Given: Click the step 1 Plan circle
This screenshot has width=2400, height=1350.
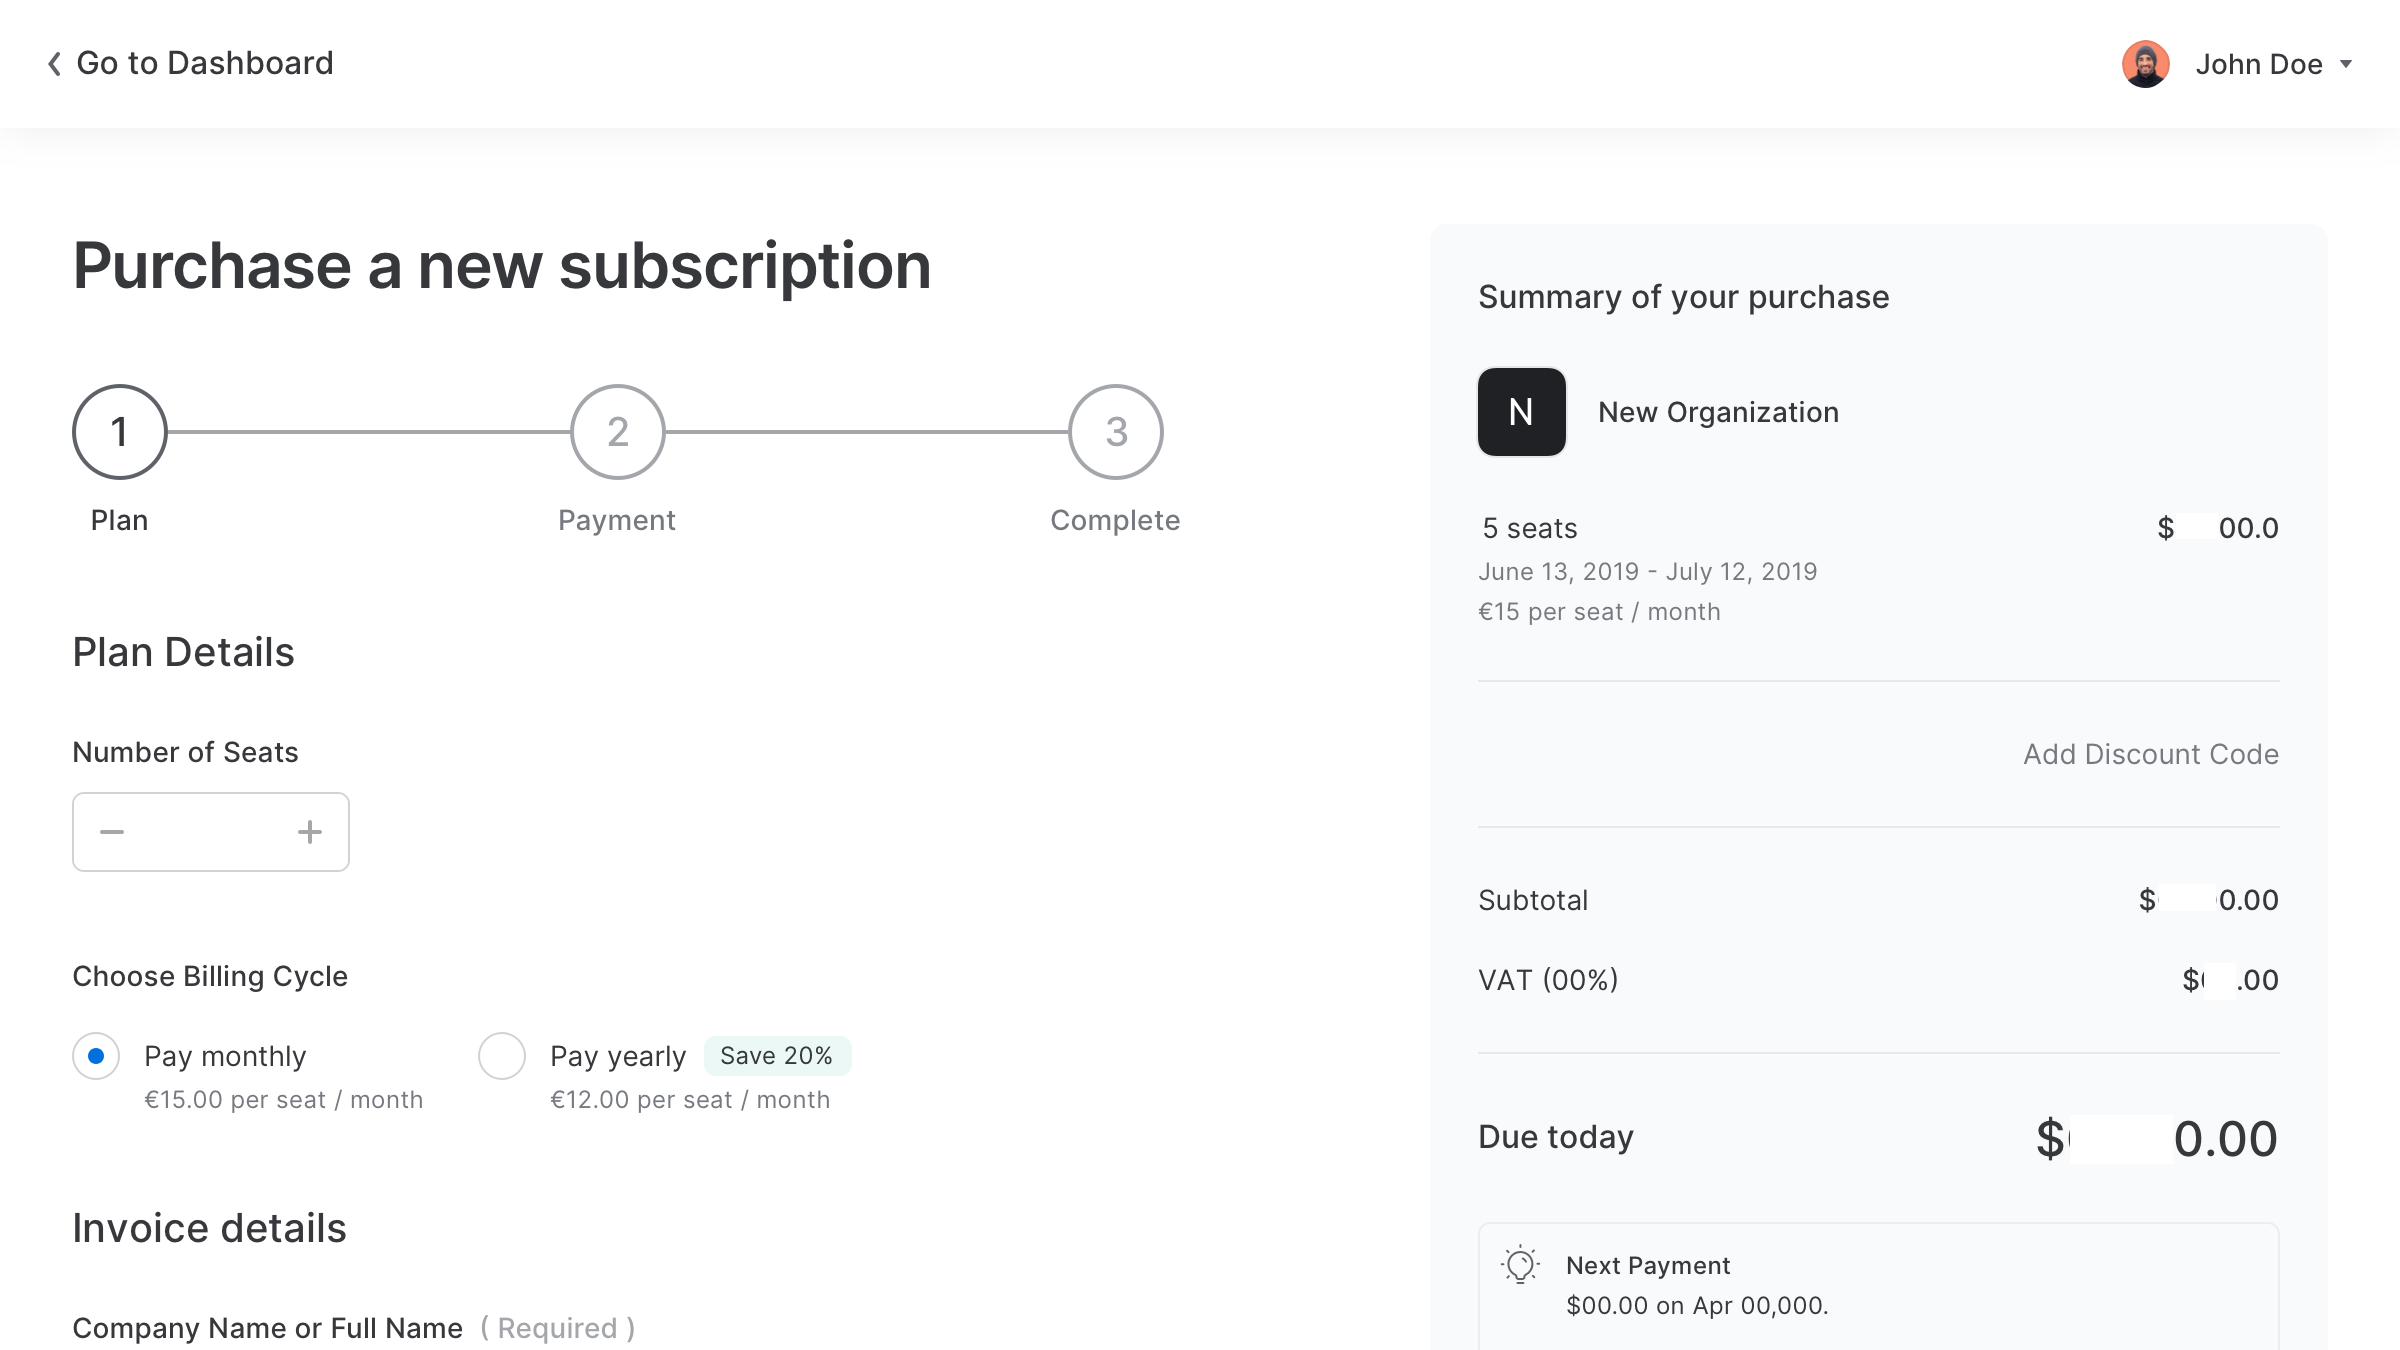Looking at the screenshot, I should tap(120, 432).
